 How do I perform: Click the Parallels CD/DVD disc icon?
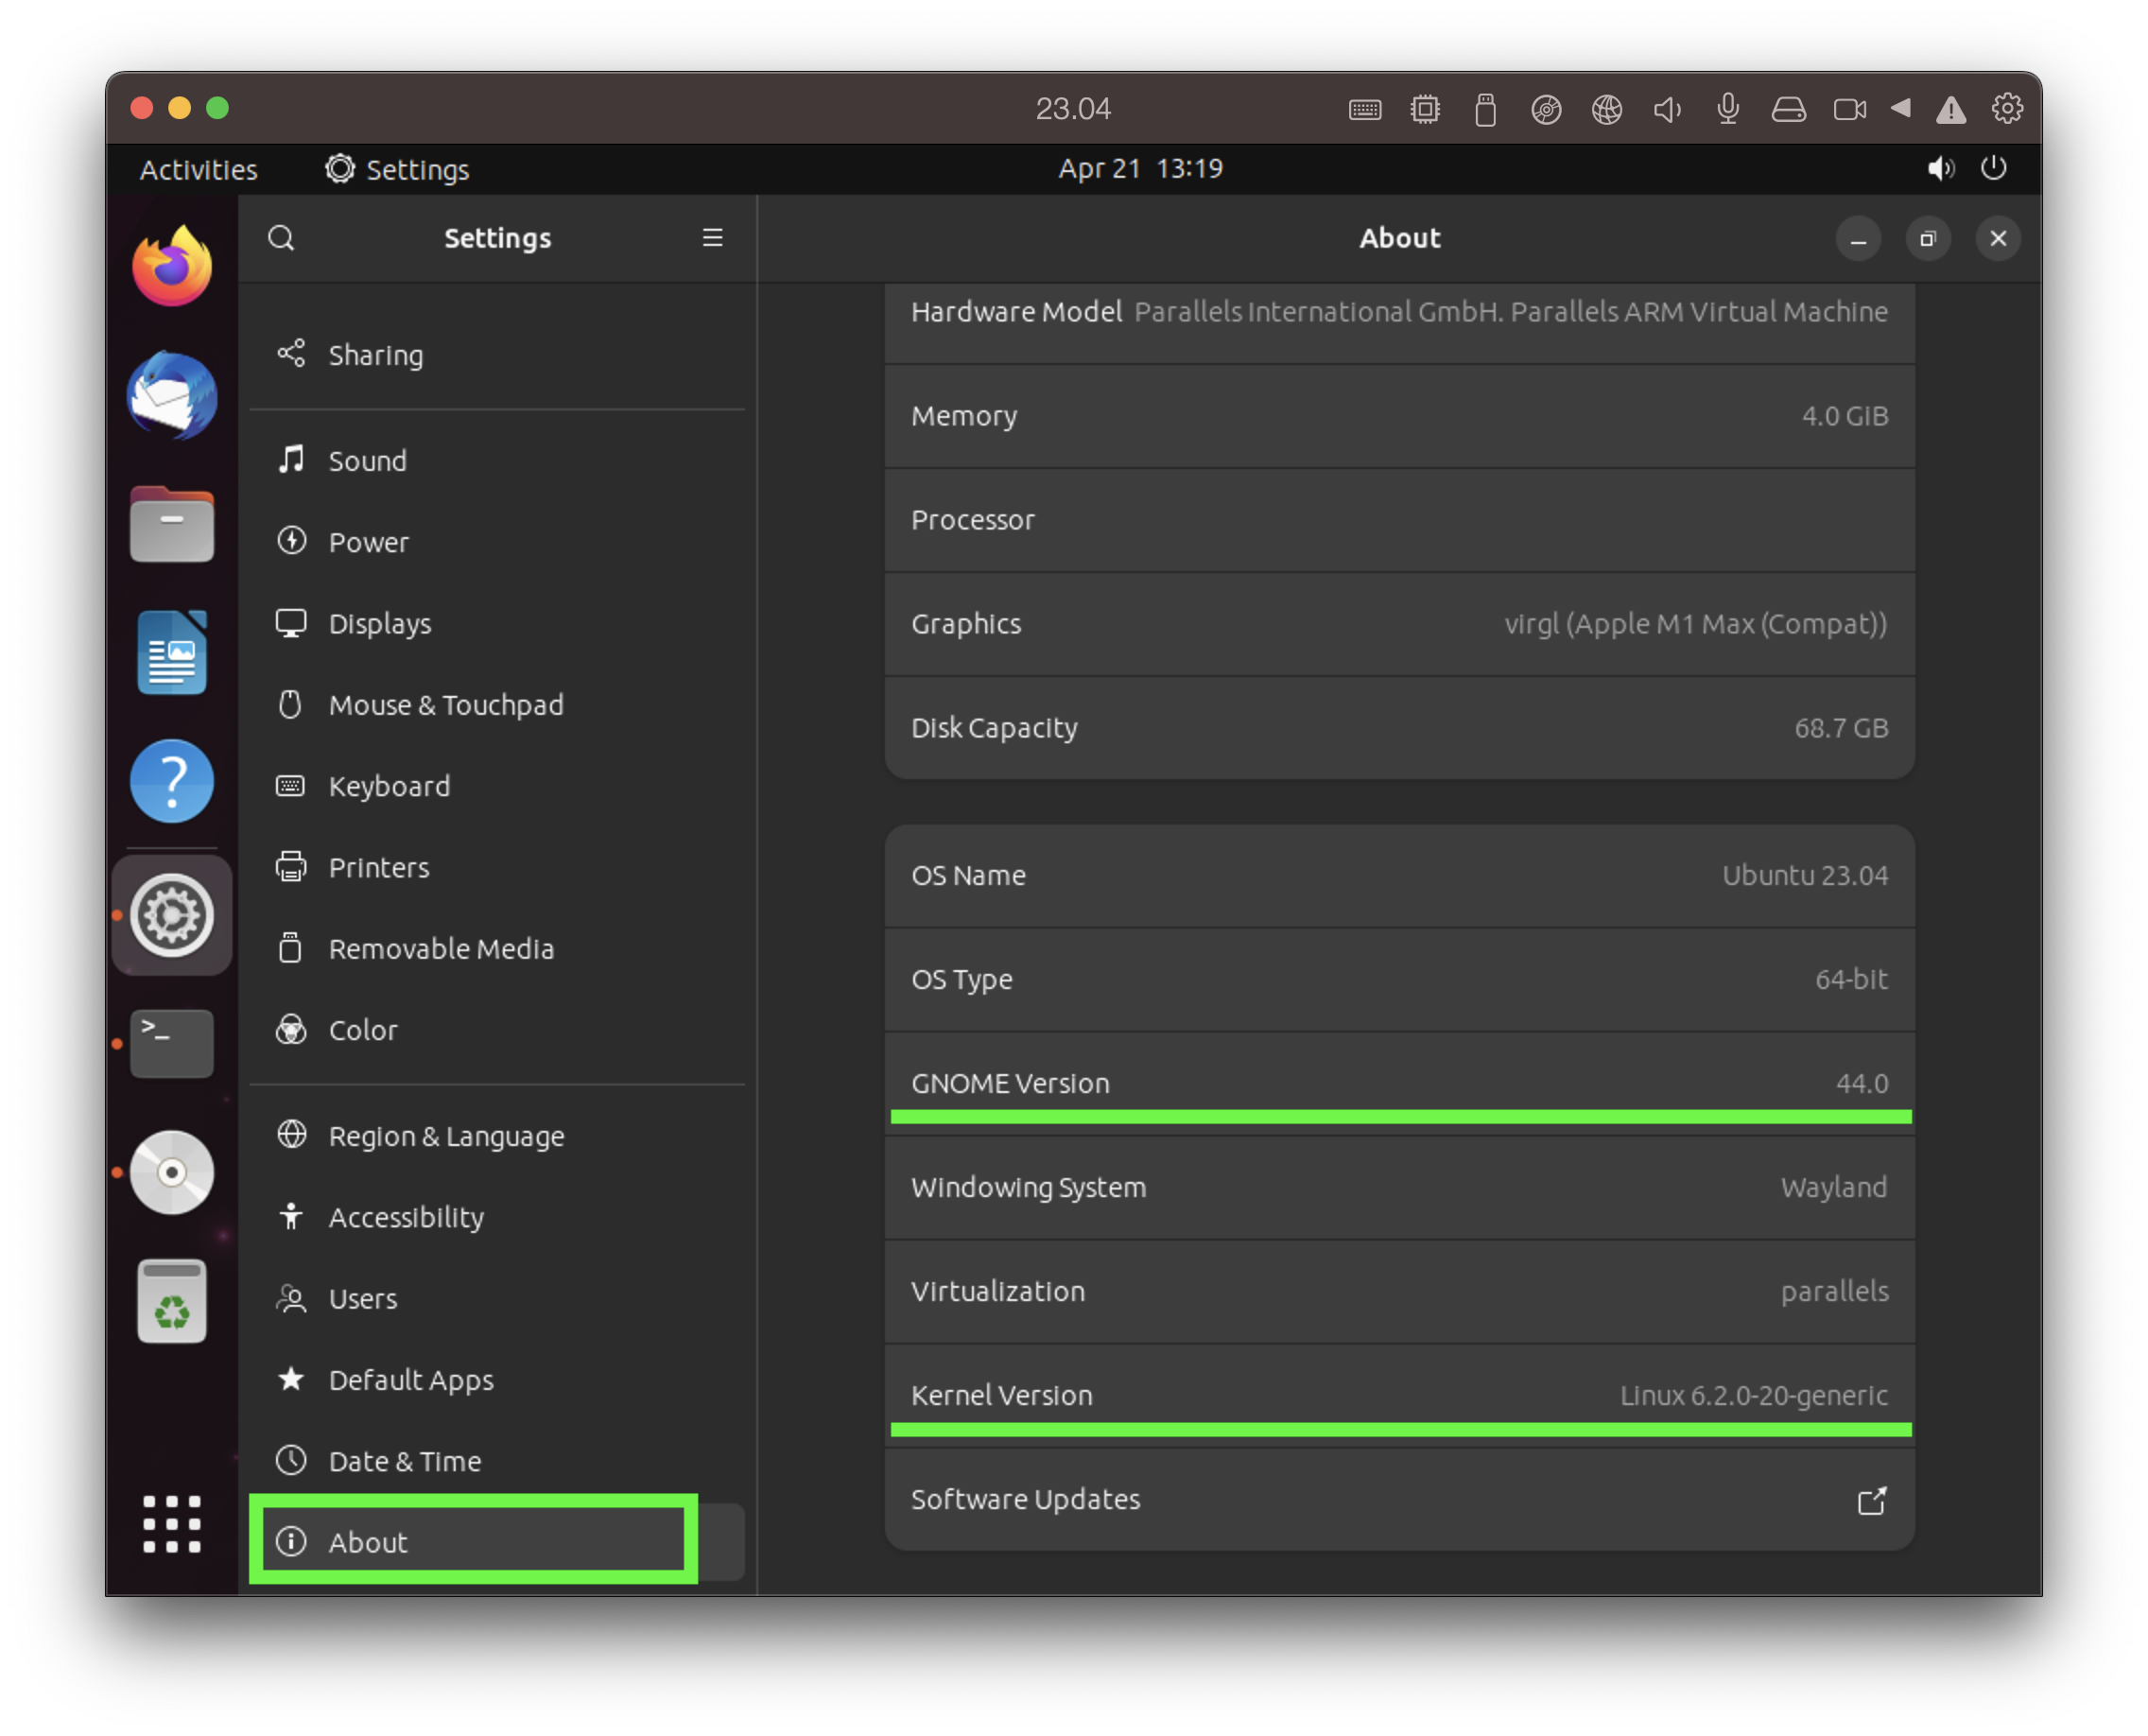(1546, 109)
